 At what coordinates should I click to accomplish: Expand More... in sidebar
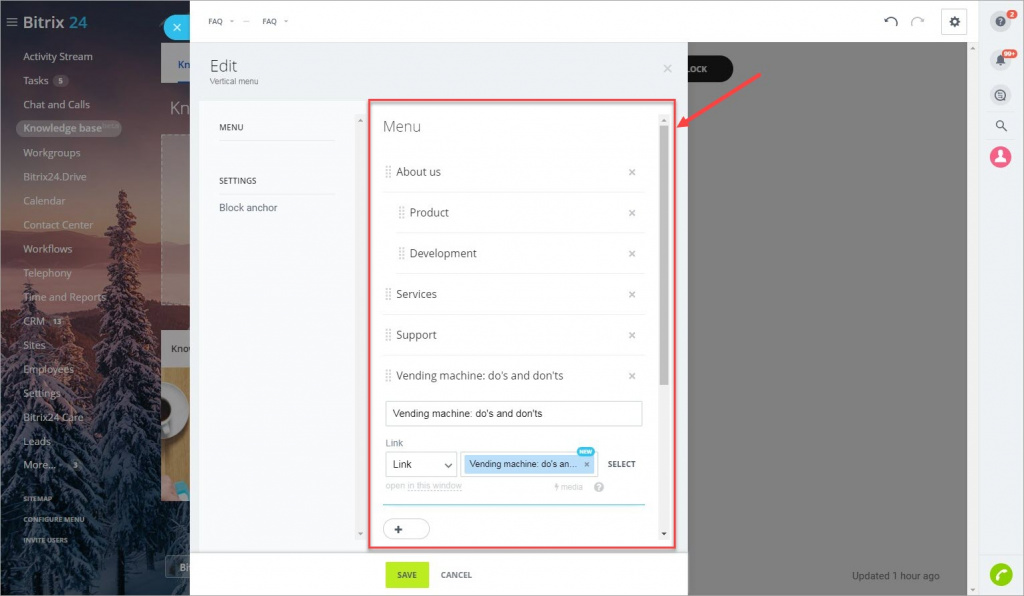39,465
